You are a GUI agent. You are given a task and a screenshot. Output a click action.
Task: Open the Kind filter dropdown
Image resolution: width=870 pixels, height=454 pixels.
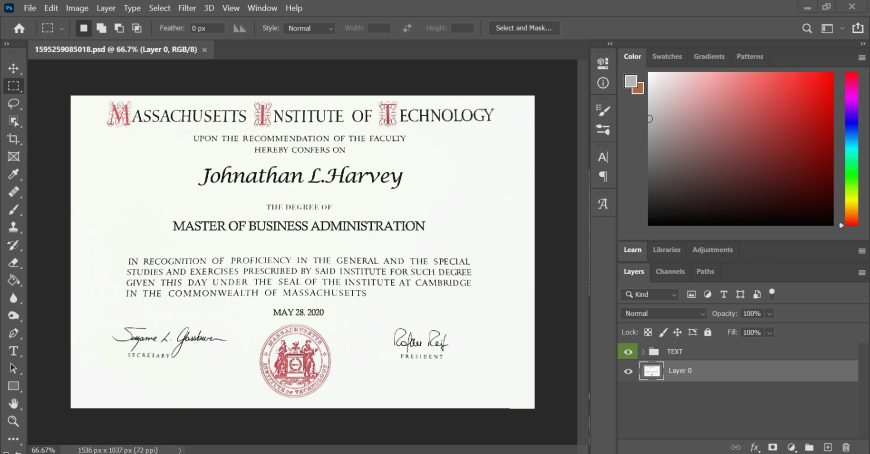[650, 295]
